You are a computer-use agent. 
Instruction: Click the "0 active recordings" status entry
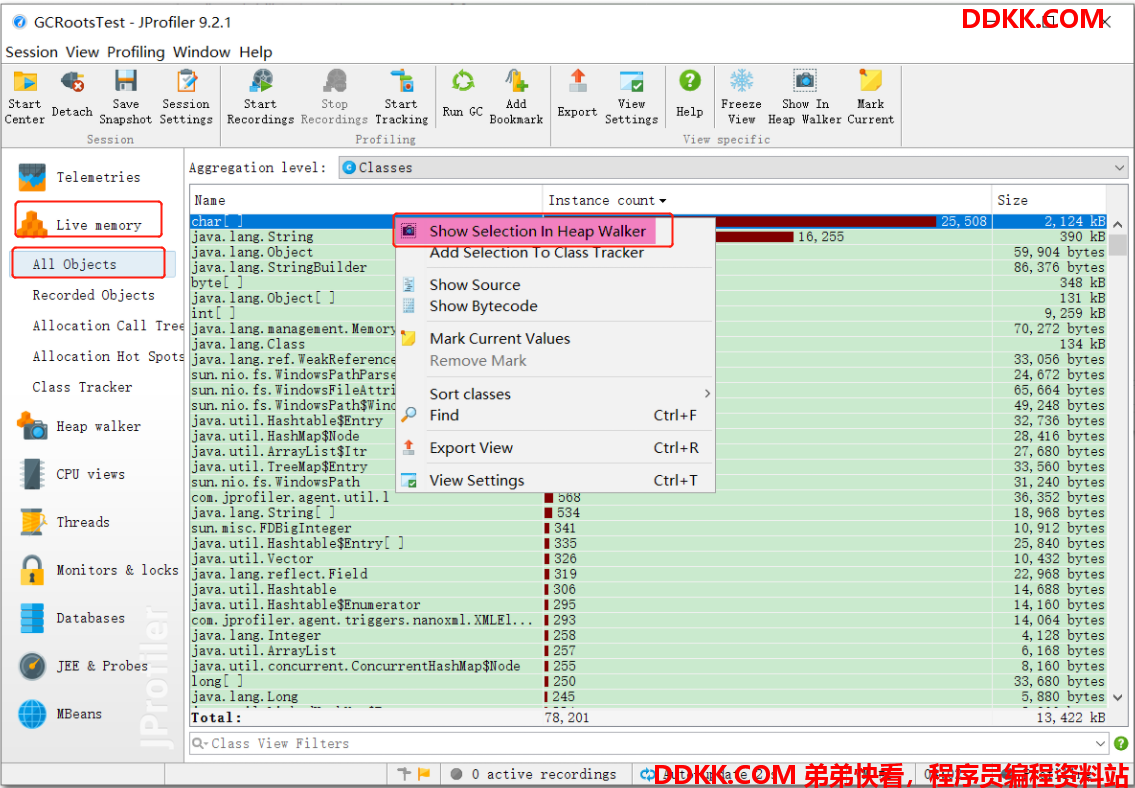[x=534, y=774]
